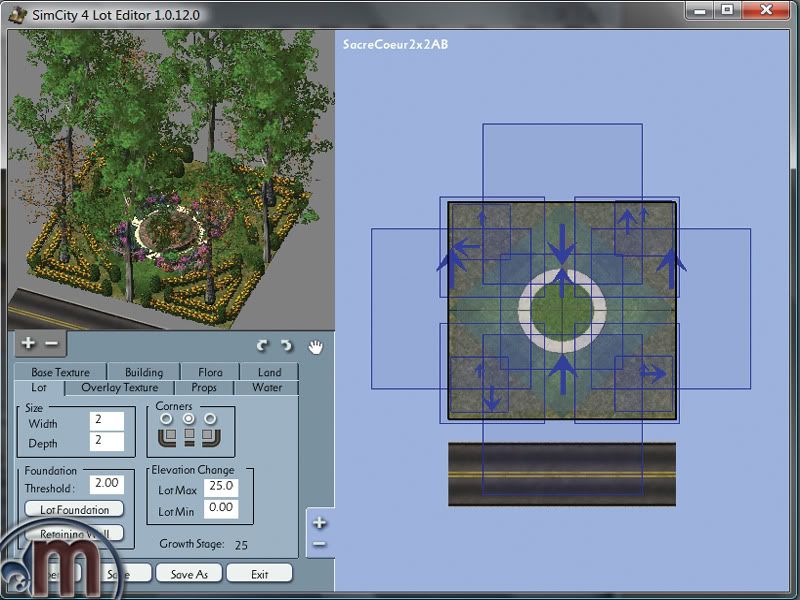800x600 pixels.
Task: Click the lot name SacreCoeur2x2AB
Action: (x=396, y=44)
